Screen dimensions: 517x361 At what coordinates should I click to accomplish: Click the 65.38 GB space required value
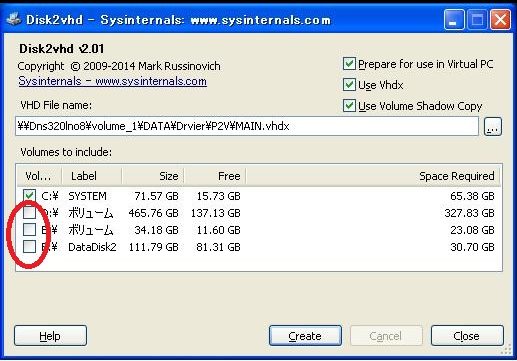click(472, 196)
